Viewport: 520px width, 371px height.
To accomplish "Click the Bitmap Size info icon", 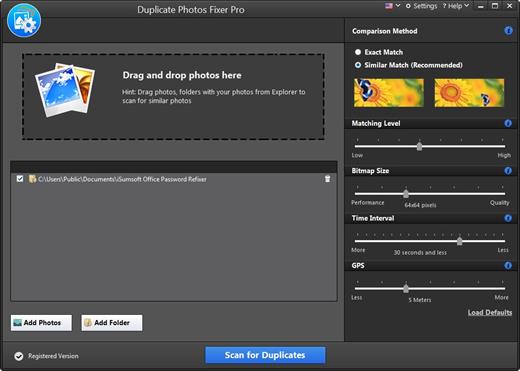I will click(x=508, y=171).
